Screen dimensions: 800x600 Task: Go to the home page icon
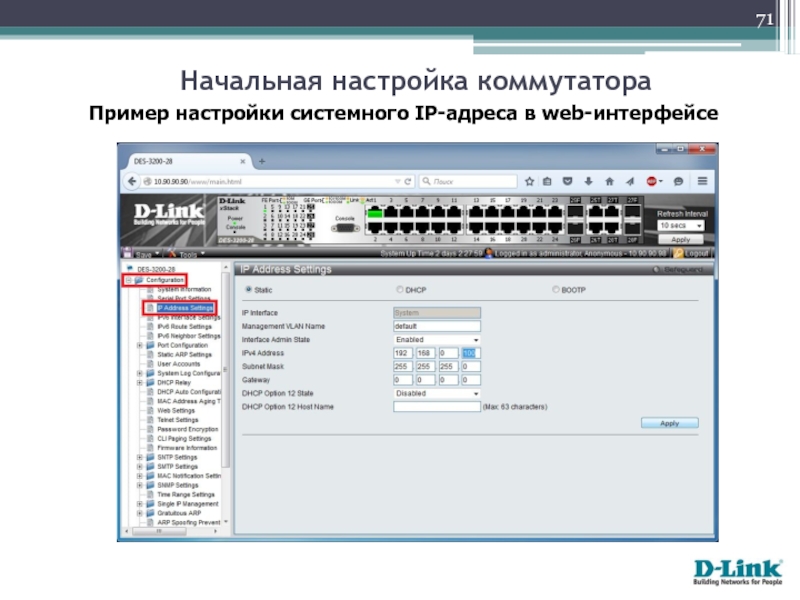click(609, 182)
